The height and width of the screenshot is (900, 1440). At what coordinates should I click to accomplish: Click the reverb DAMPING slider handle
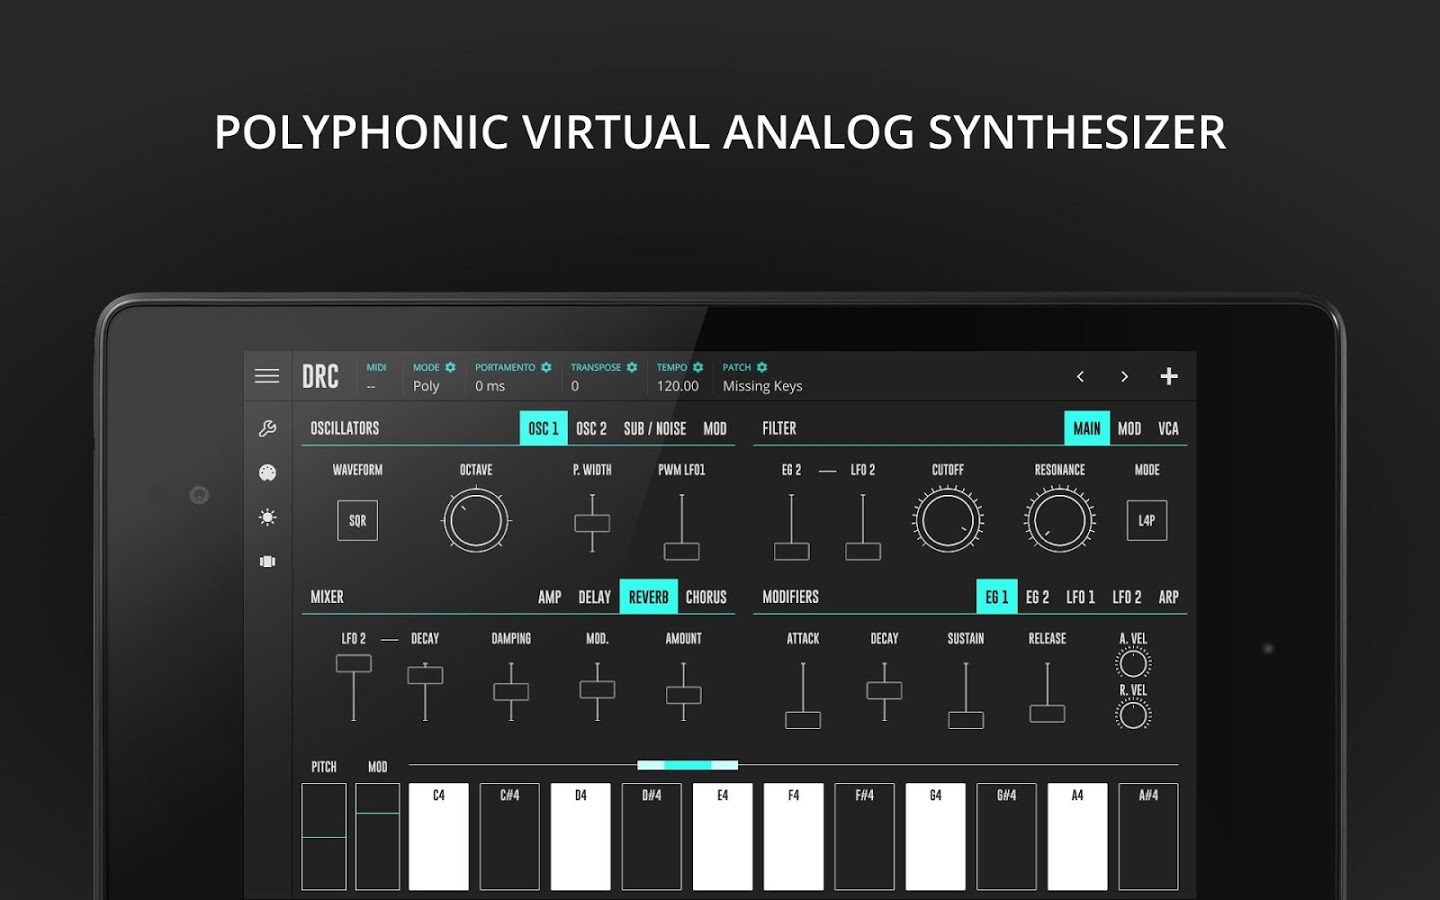(x=511, y=691)
